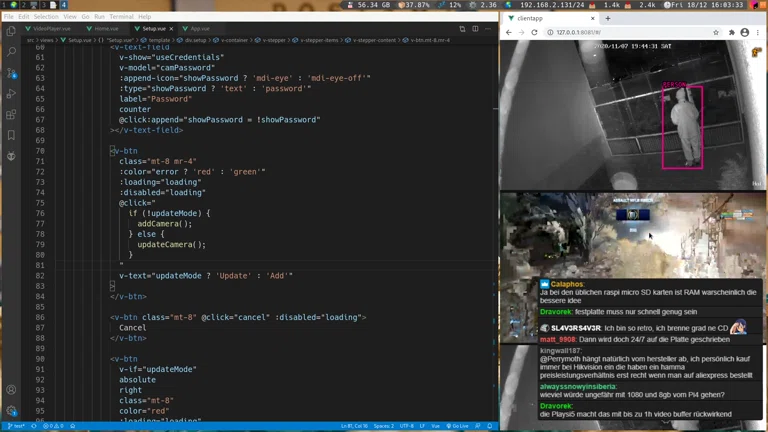This screenshot has width=768, height=432.
Task: Open the Explorer view in VS Code activity bar
Action: click(x=11, y=31)
